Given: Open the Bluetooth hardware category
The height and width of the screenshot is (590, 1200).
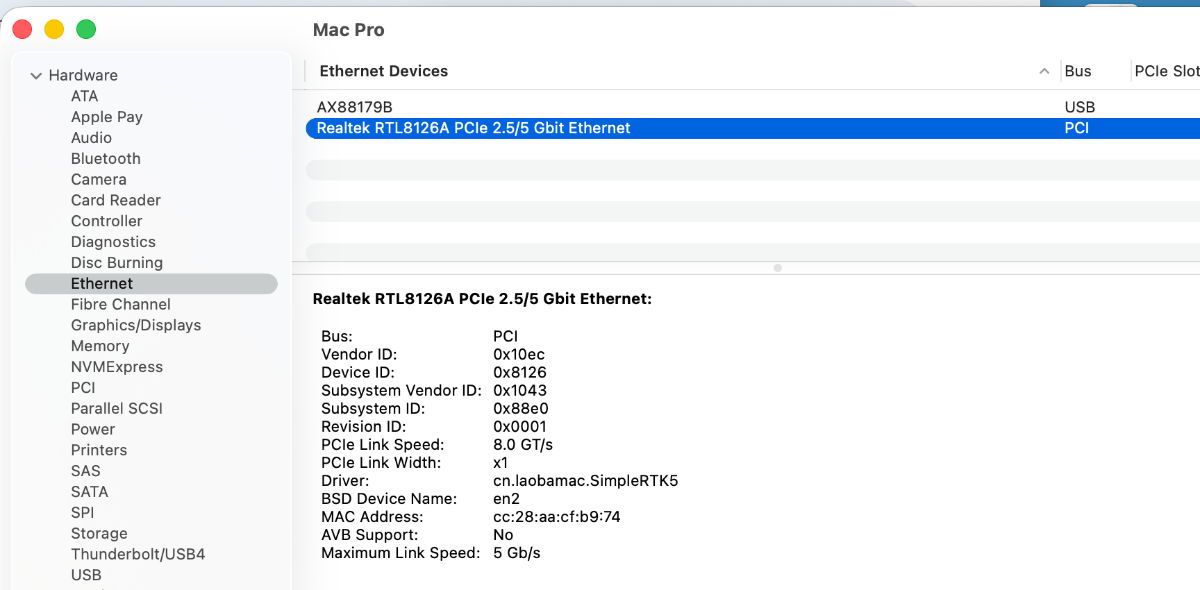Looking at the screenshot, I should [x=106, y=159].
